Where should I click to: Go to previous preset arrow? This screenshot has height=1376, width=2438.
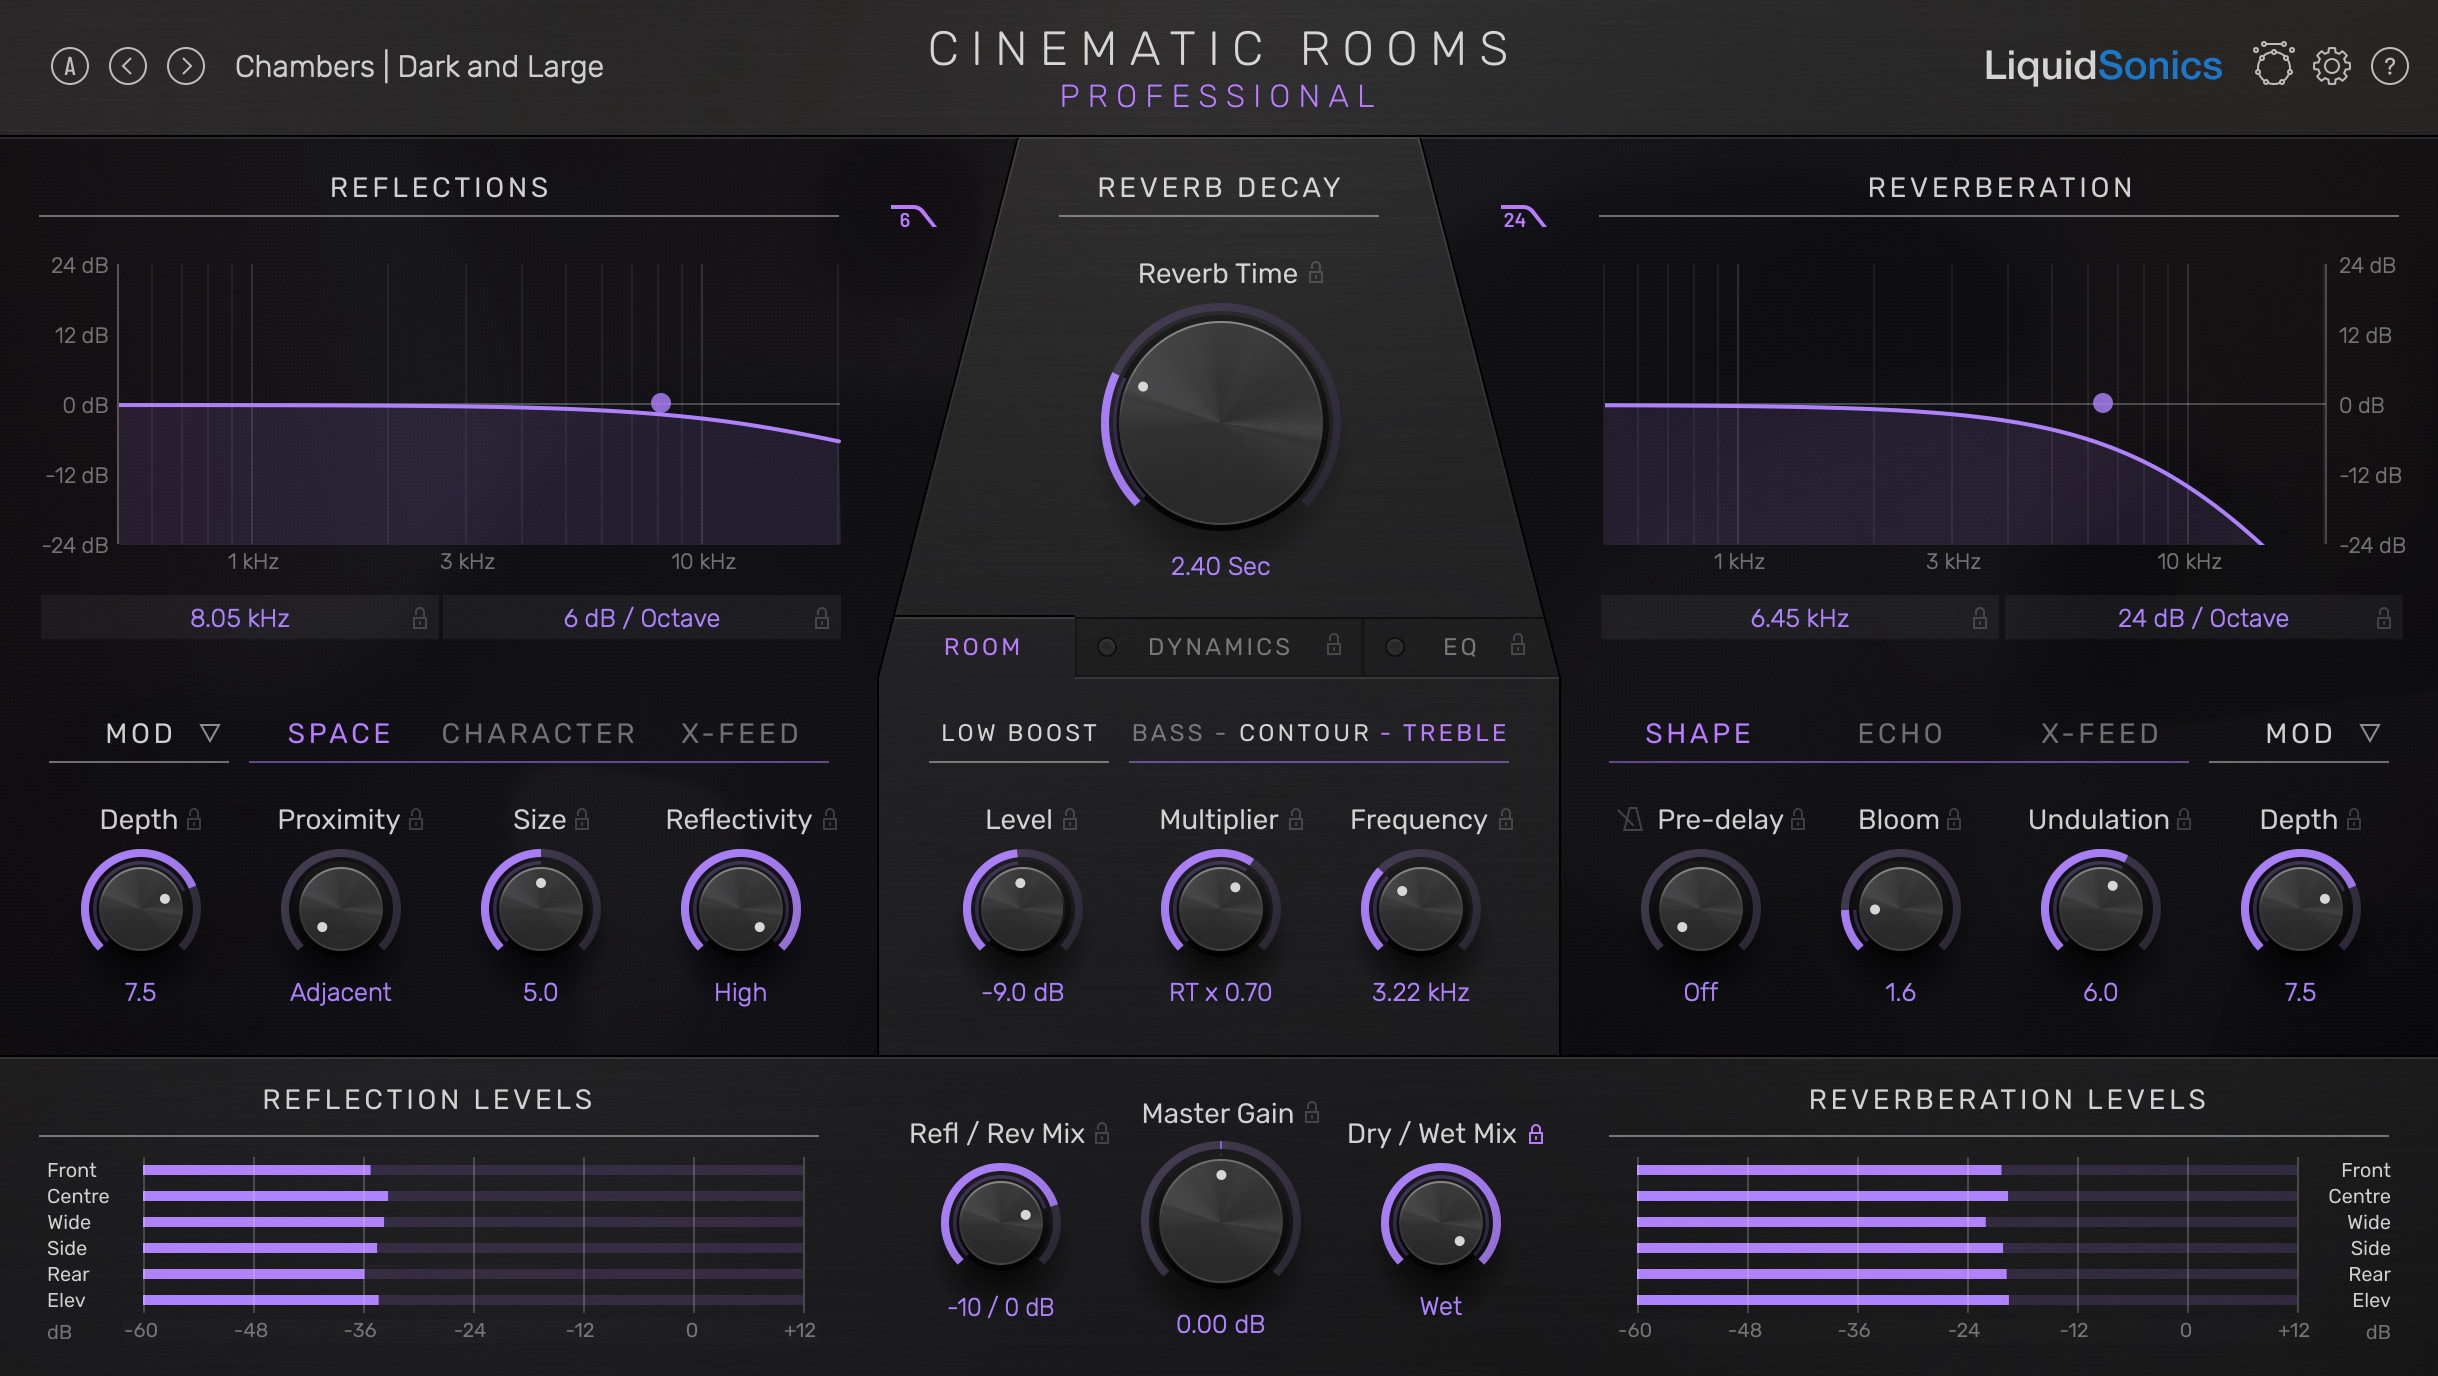tap(128, 67)
